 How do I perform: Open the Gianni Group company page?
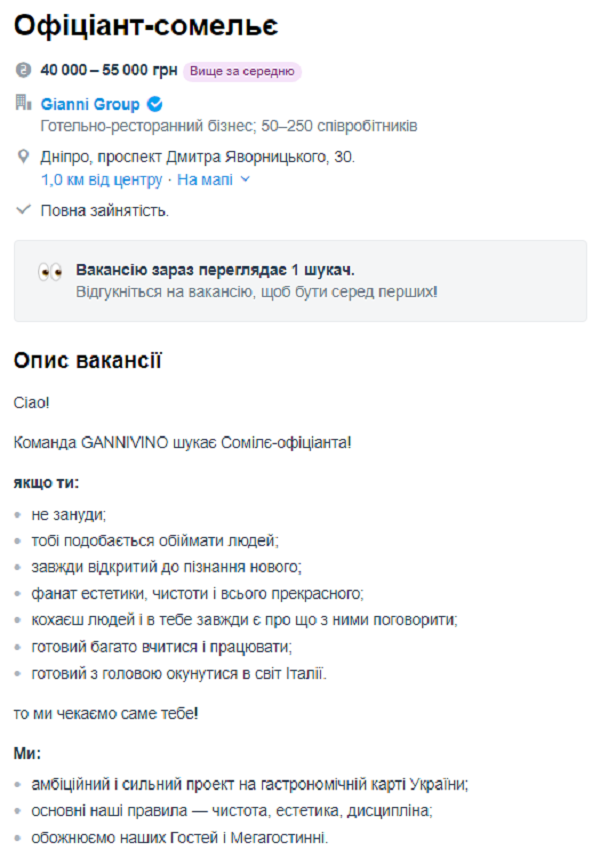coord(90,104)
